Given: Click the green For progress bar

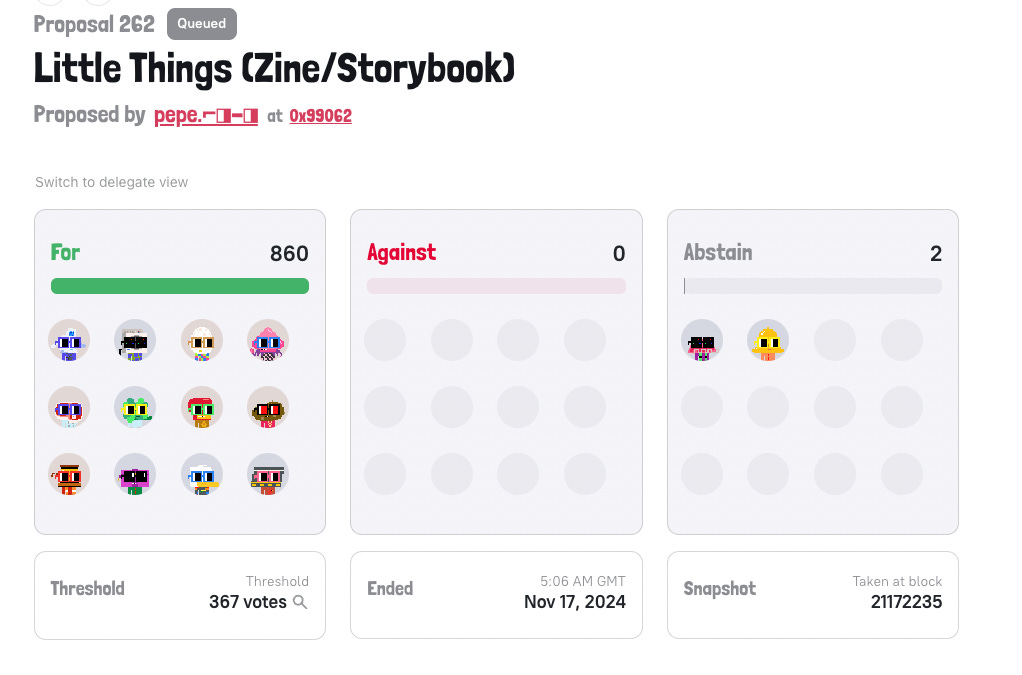Looking at the screenshot, I should (180, 286).
